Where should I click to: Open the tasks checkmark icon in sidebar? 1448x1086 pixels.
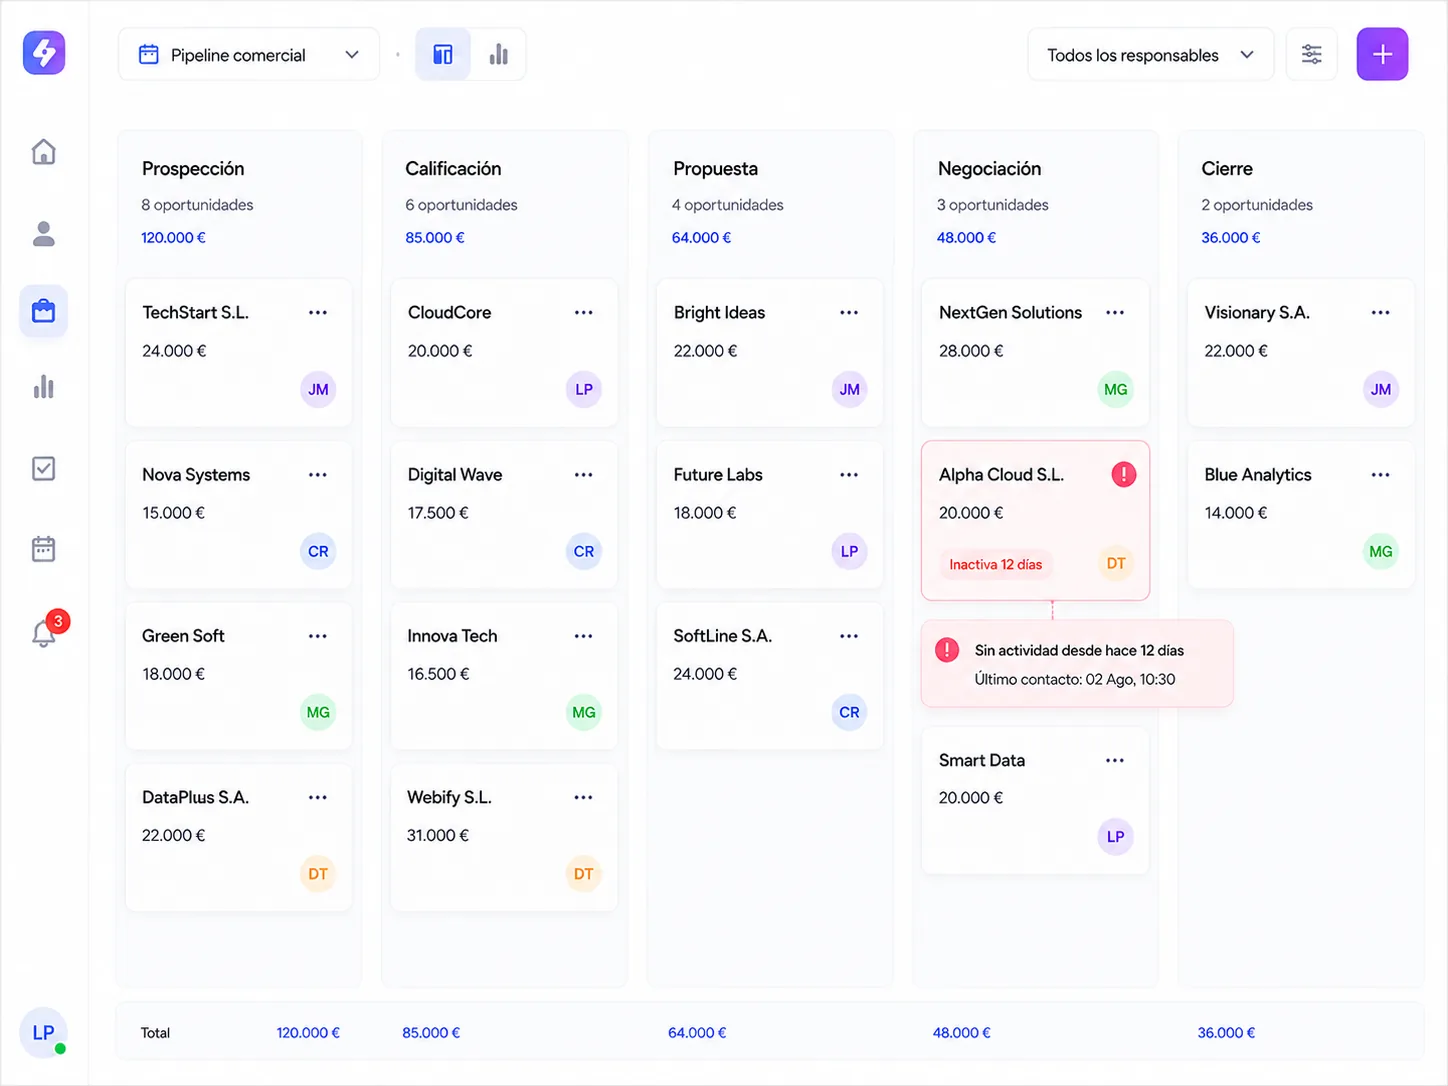pos(44,468)
